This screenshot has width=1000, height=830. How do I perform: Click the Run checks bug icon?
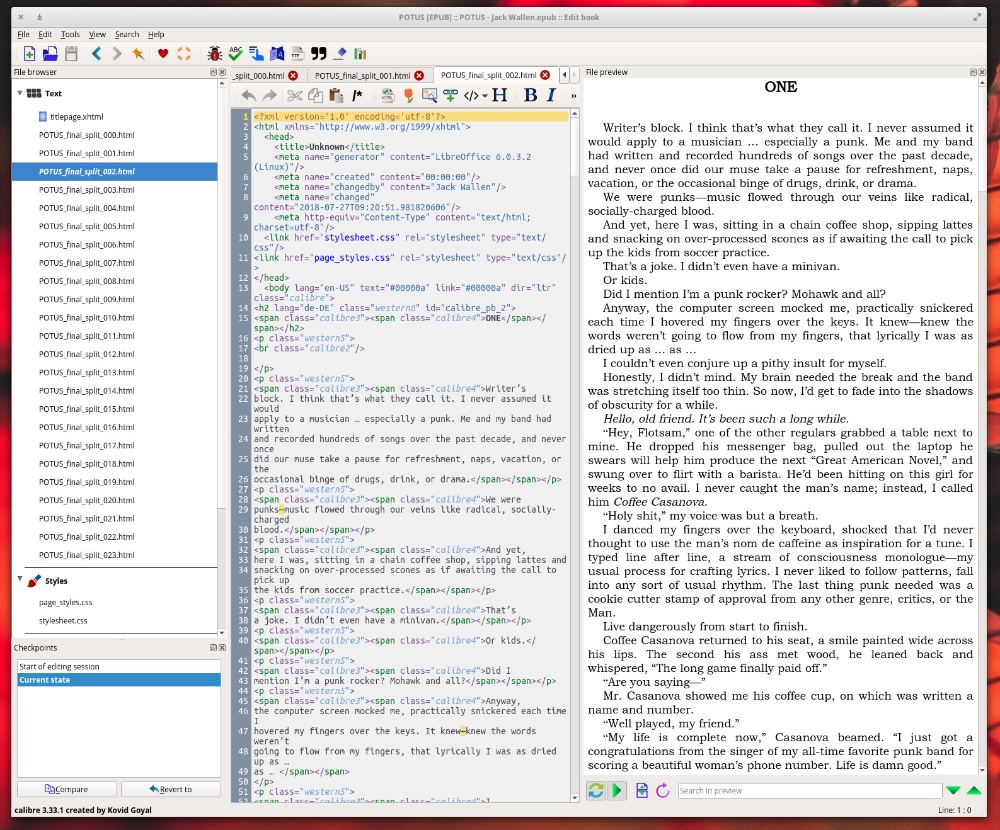pyautogui.click(x=214, y=54)
